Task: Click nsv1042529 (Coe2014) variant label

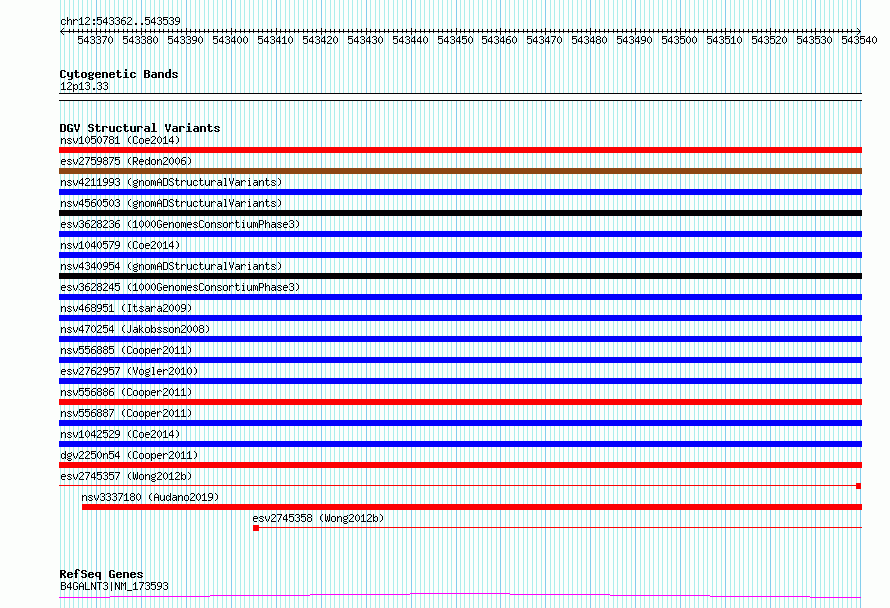Action: click(x=120, y=434)
